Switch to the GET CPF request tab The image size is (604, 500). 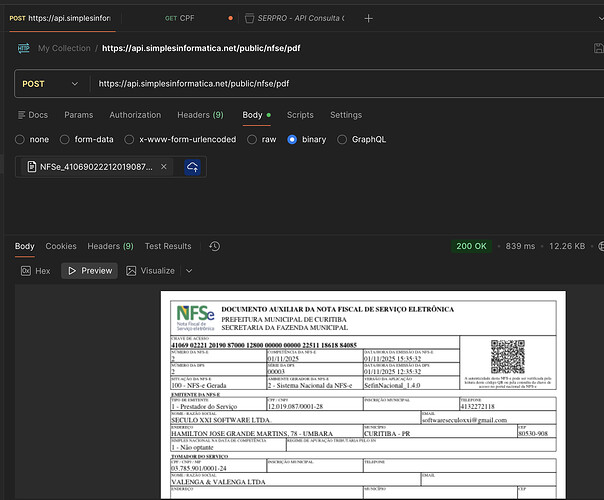pos(183,18)
